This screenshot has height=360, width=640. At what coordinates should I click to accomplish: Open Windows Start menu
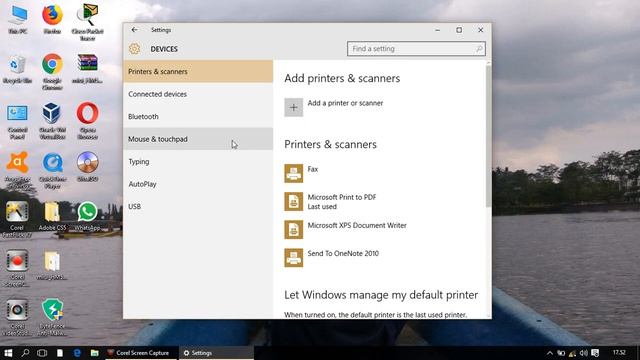coord(8,353)
